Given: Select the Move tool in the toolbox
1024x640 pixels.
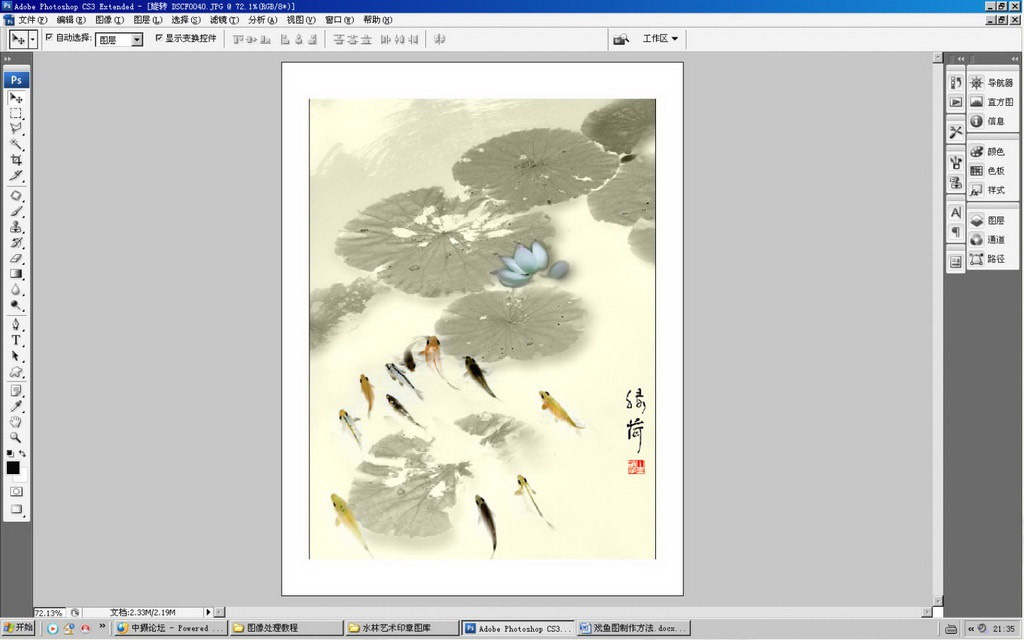Looking at the screenshot, I should click(x=16, y=97).
